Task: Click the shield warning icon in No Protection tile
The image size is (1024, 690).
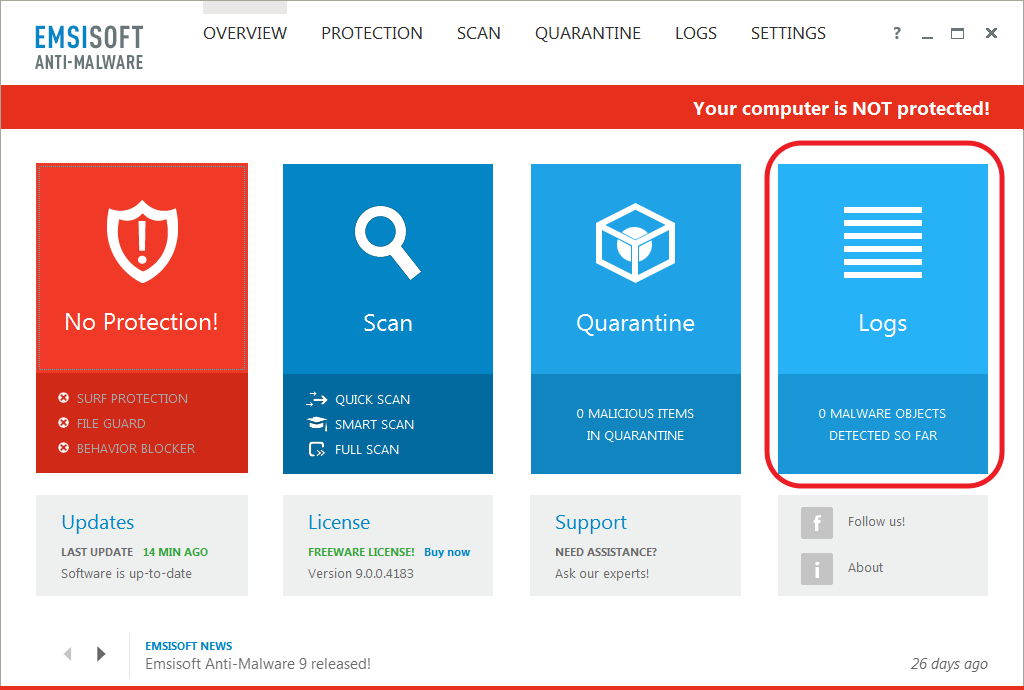Action: point(142,242)
